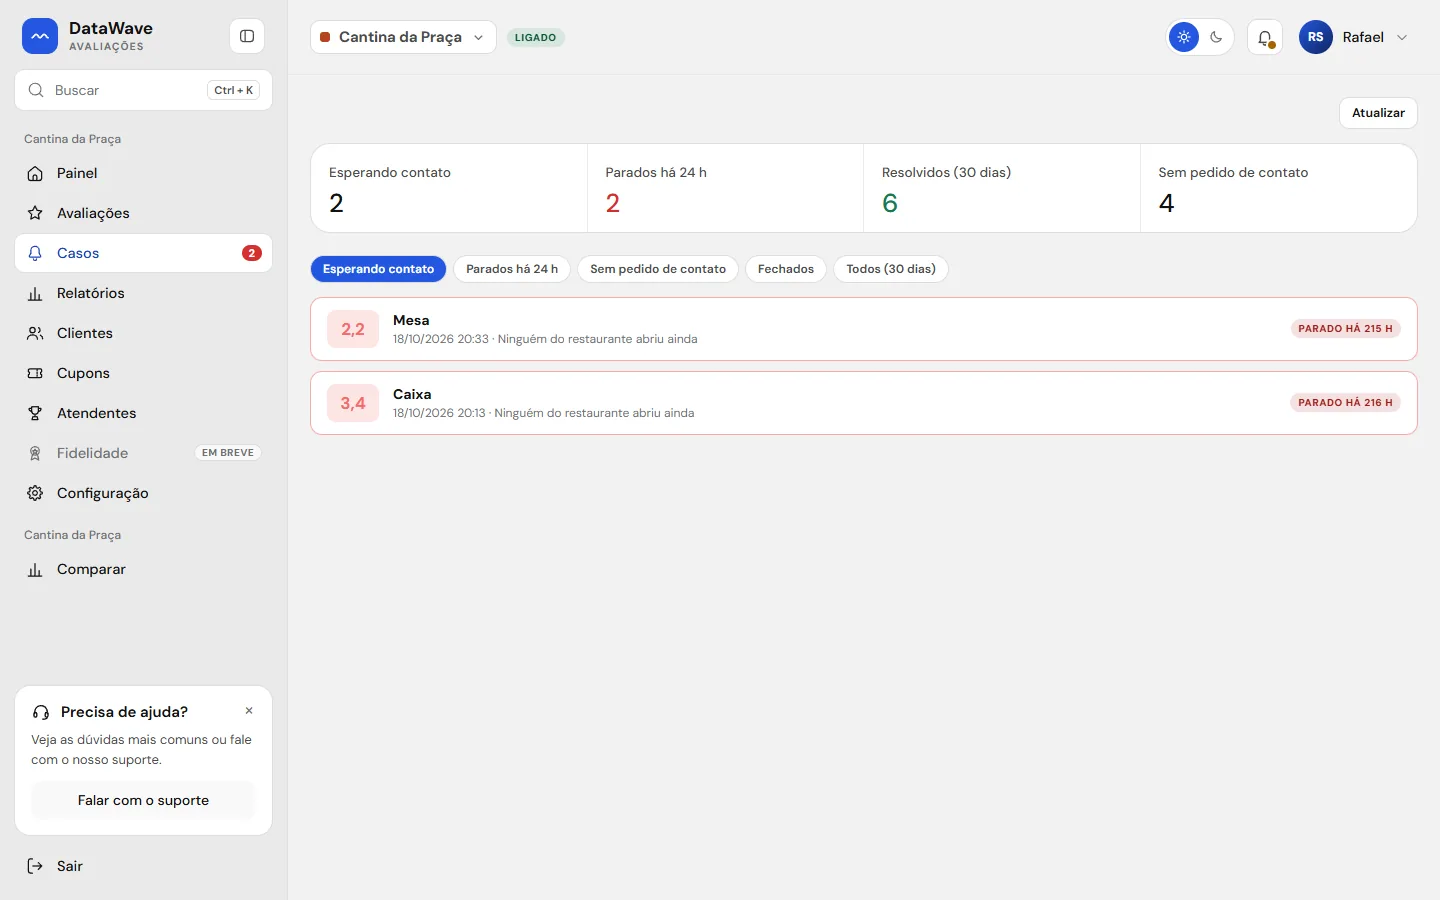Click the RS avatar badge
The width and height of the screenshot is (1440, 900).
point(1316,37)
